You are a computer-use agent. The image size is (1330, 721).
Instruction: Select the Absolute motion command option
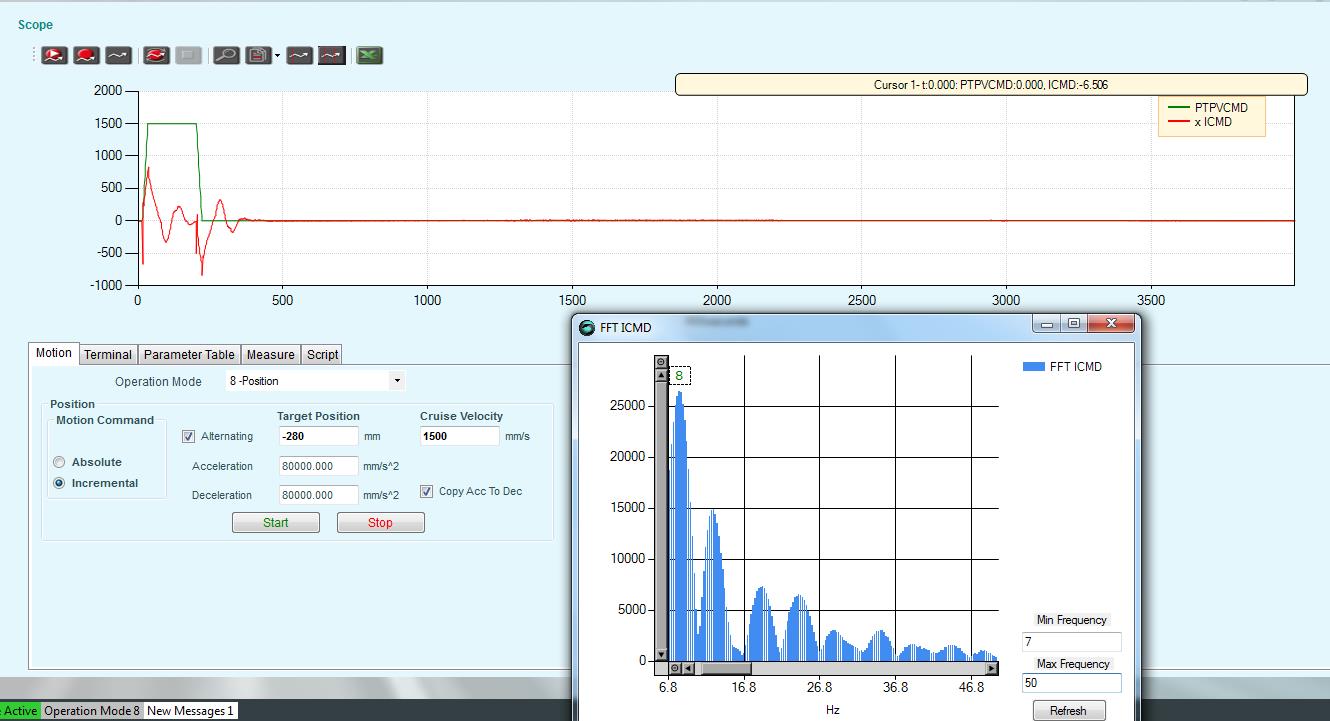(x=60, y=462)
